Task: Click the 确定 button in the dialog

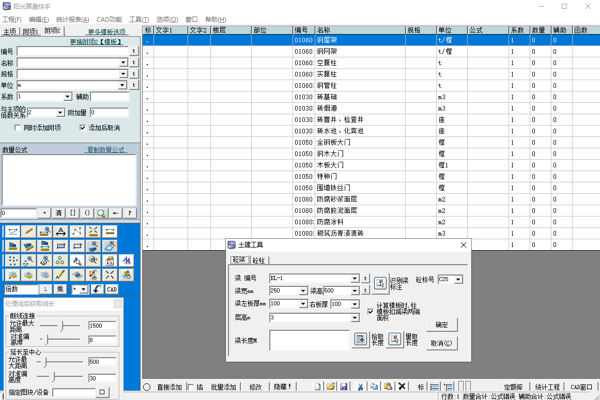Action: pos(442,325)
